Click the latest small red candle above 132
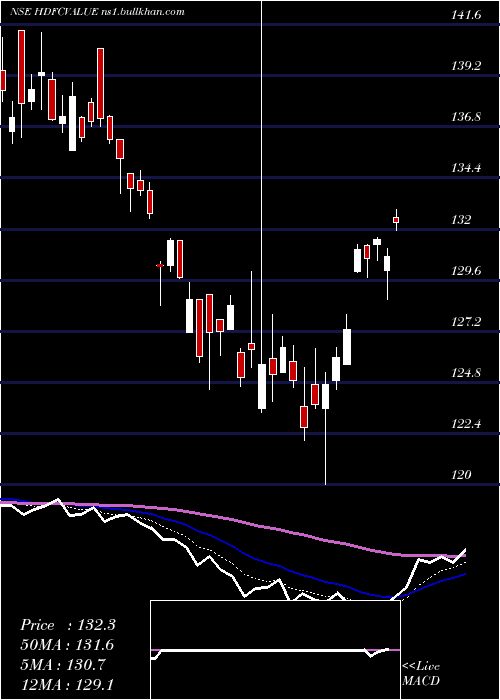500x700 pixels. pyautogui.click(x=396, y=220)
